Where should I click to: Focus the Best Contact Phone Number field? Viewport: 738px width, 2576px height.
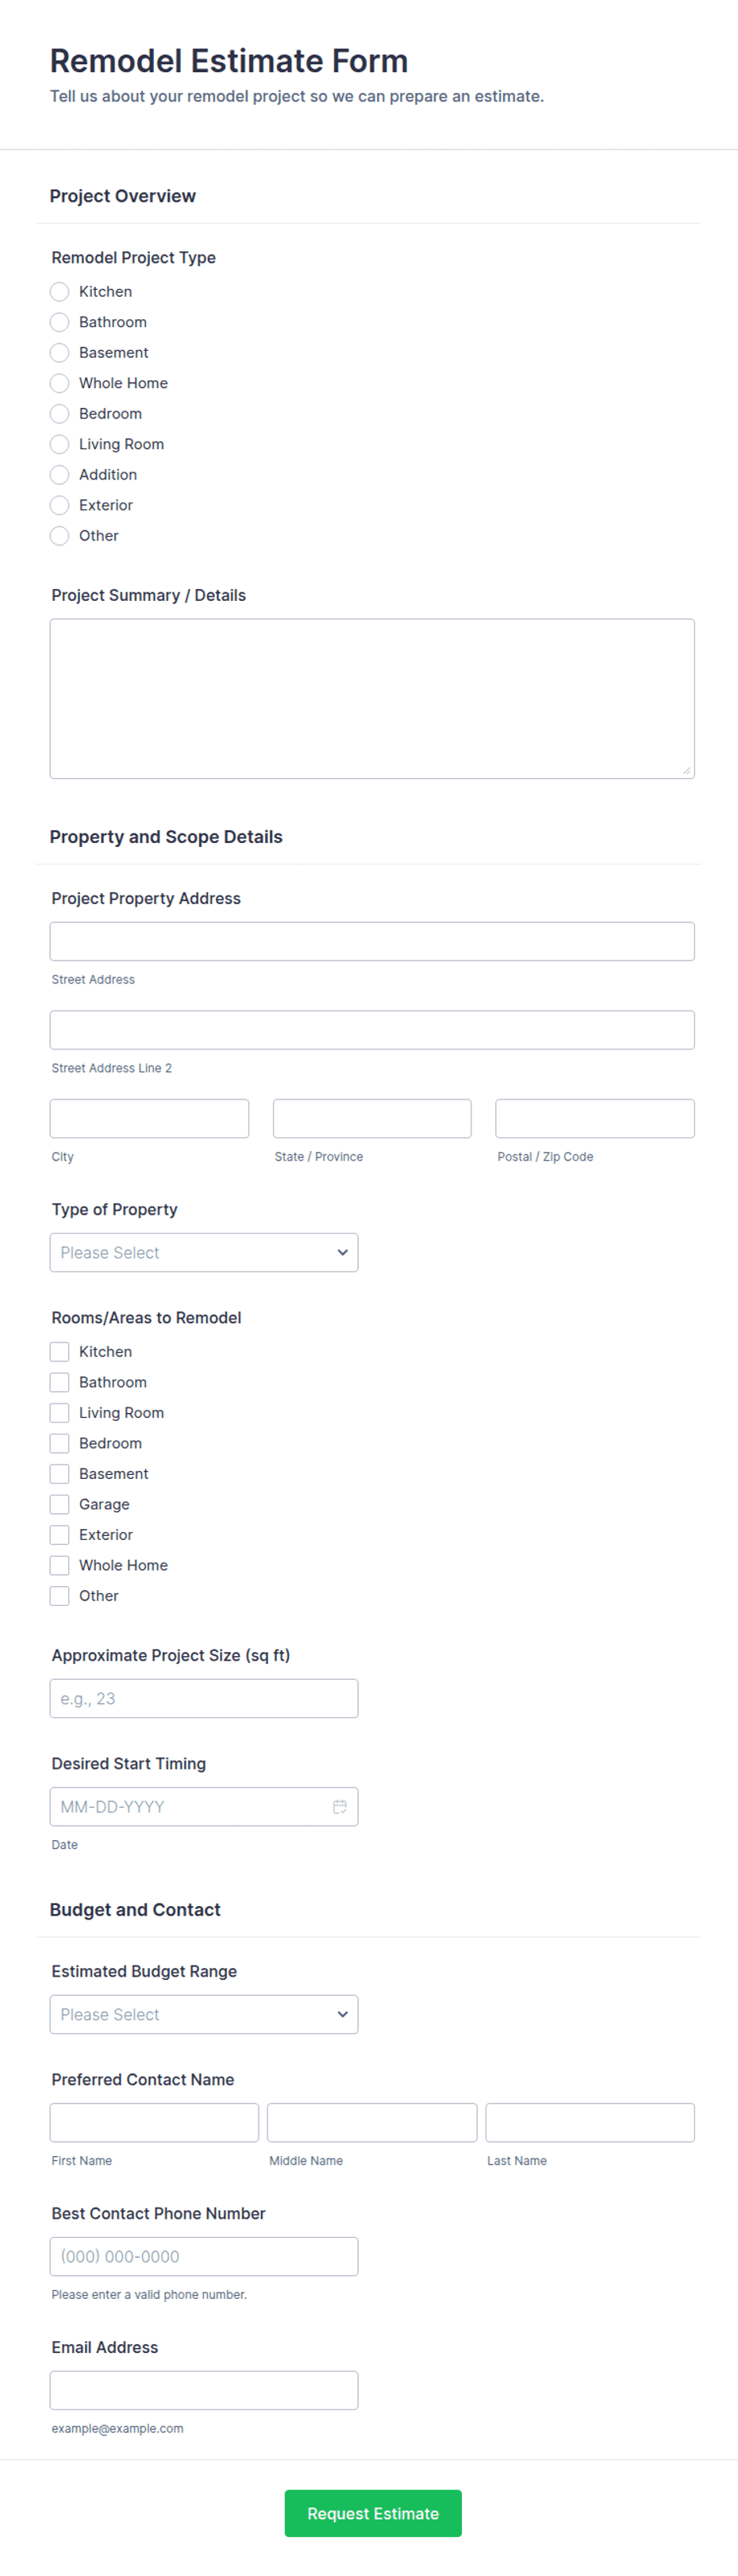tap(204, 2256)
